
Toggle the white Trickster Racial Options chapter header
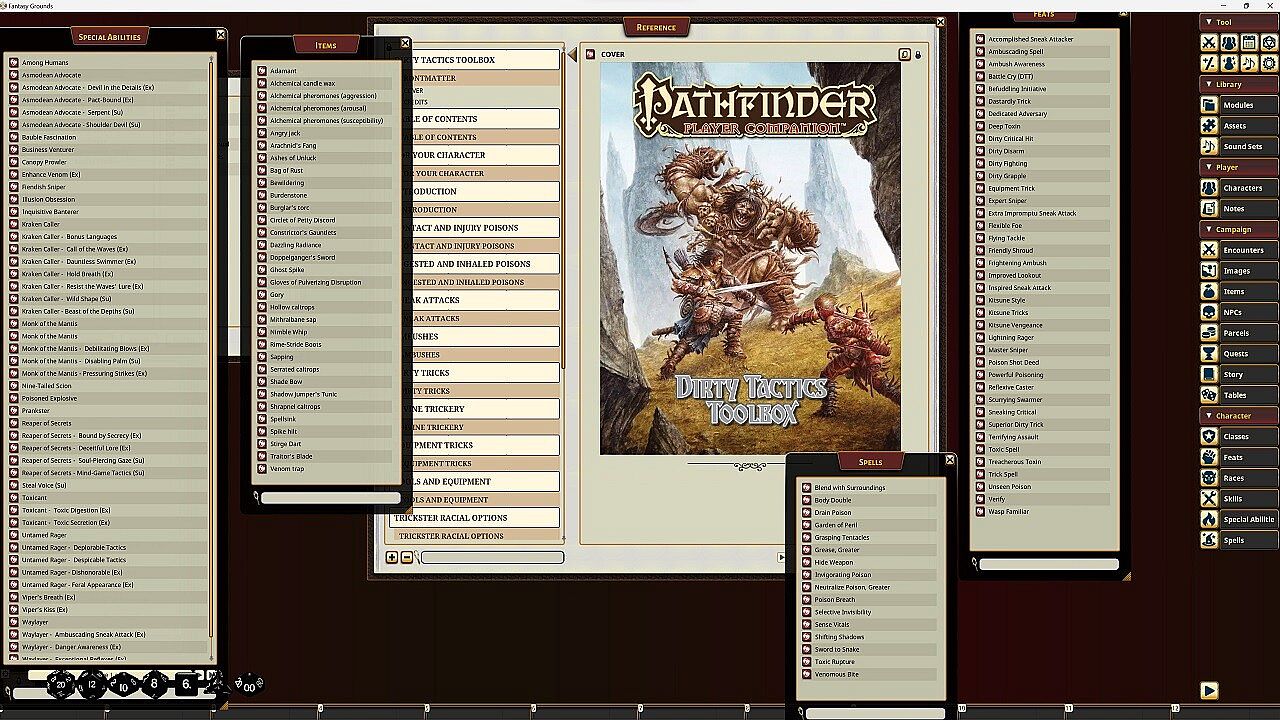coord(474,518)
